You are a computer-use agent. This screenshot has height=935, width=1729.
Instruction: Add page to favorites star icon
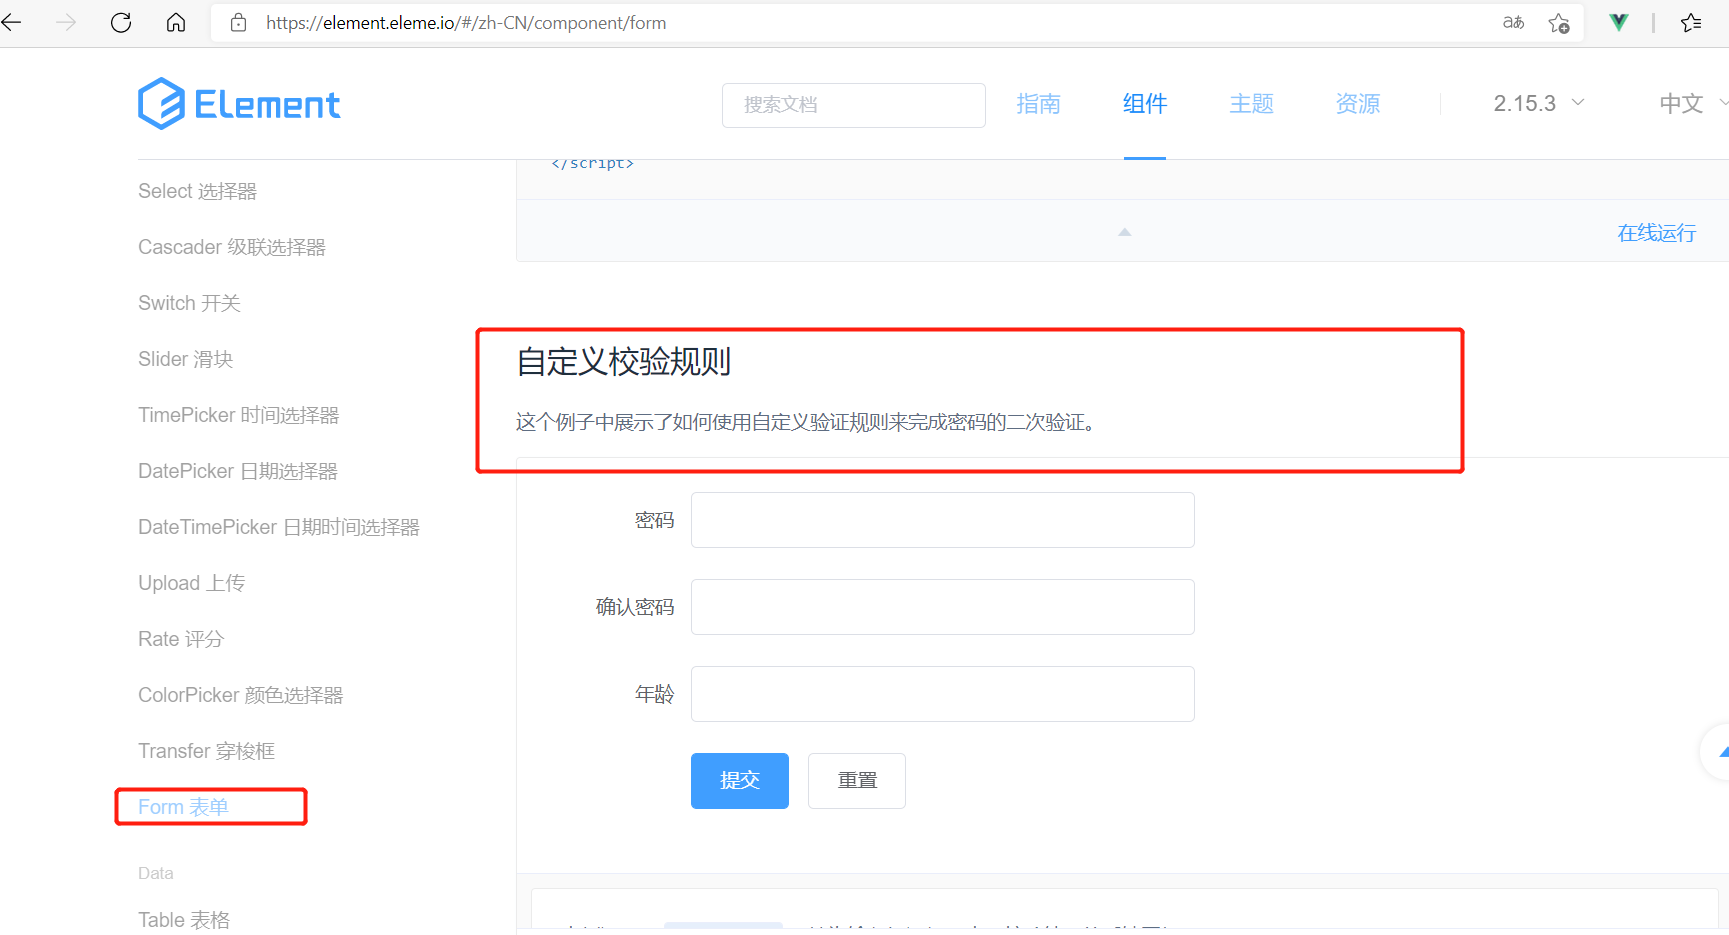1559,22
